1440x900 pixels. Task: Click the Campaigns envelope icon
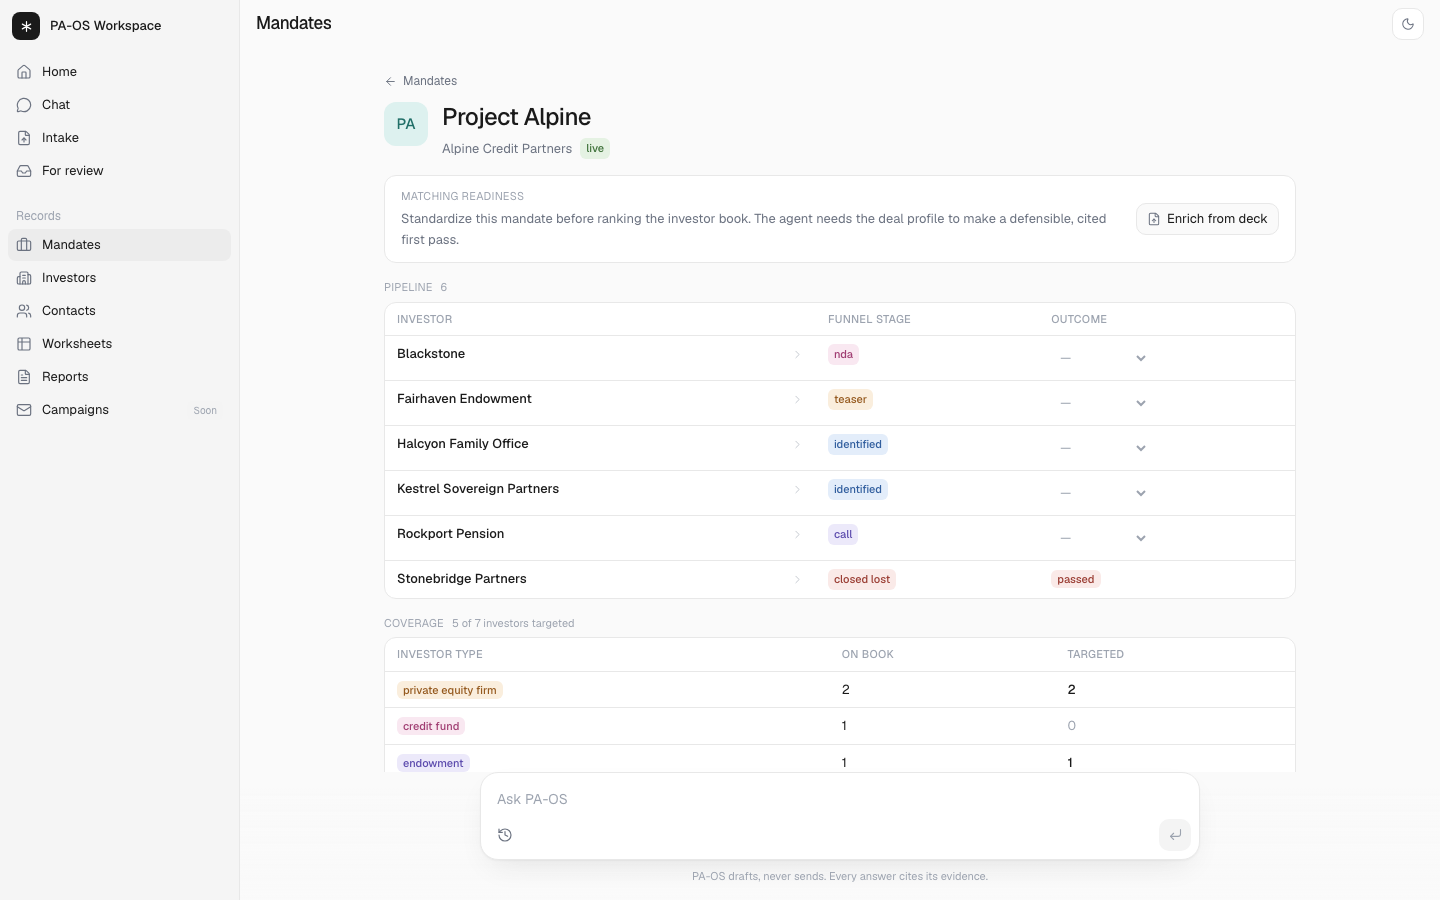pyautogui.click(x=24, y=410)
